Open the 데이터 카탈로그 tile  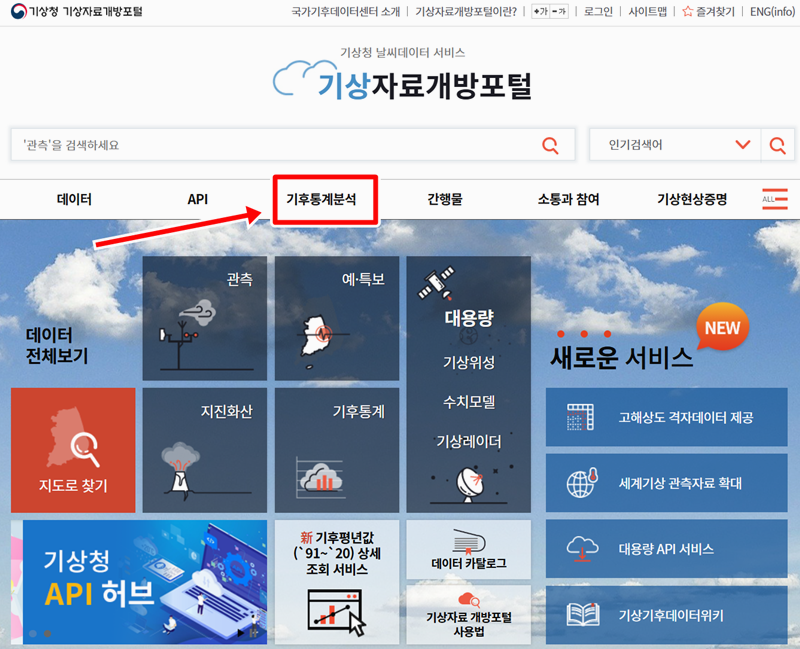pos(468,550)
